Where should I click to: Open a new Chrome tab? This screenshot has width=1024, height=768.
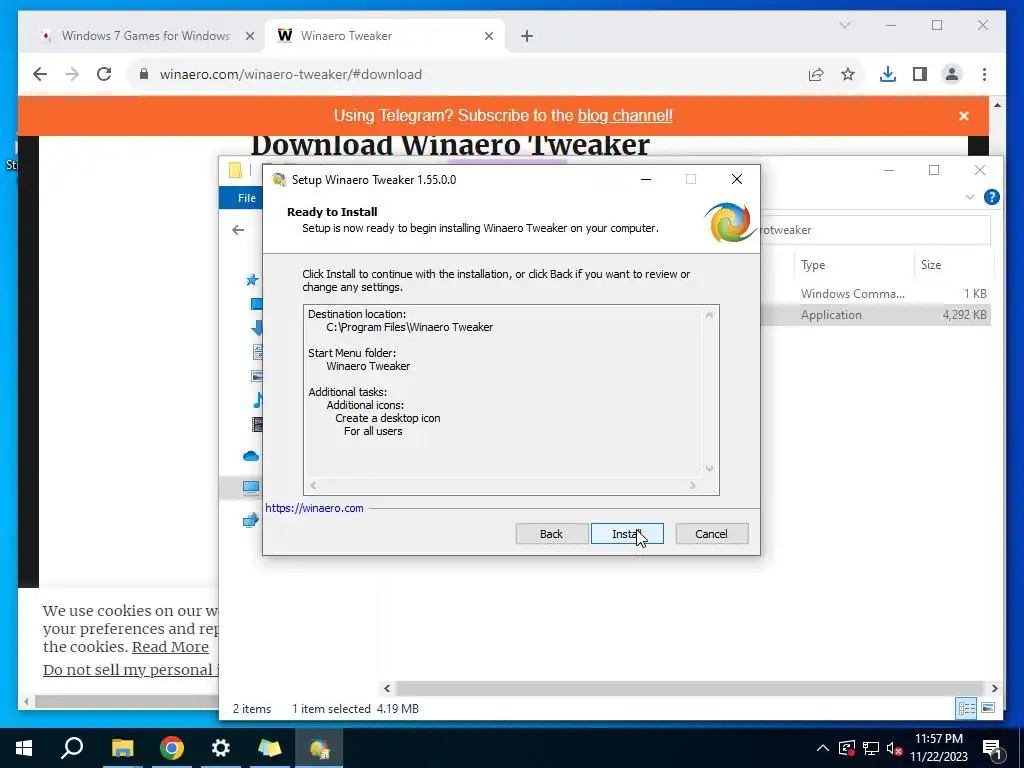click(x=527, y=36)
